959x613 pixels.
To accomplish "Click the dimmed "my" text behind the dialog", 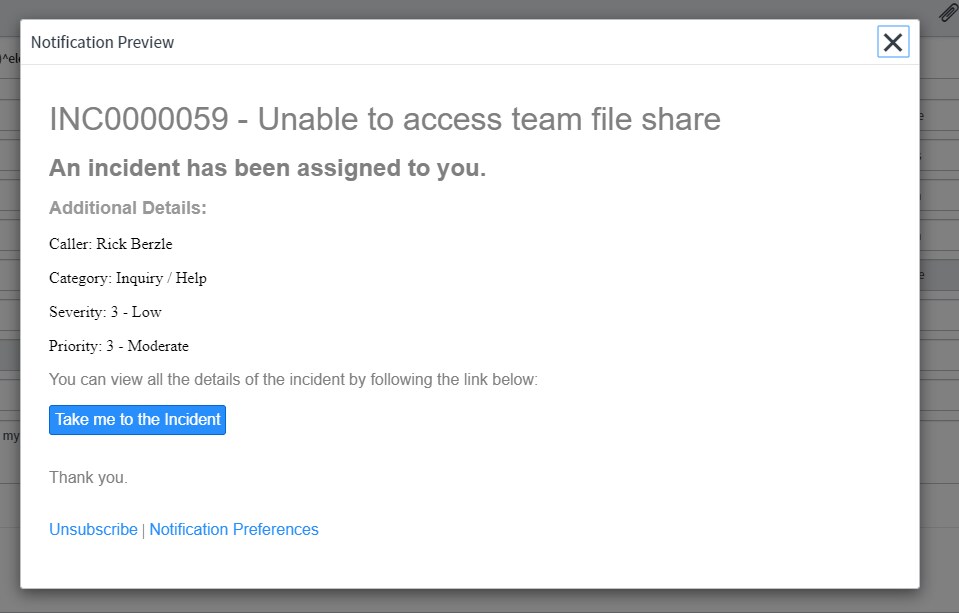I will pos(10,436).
